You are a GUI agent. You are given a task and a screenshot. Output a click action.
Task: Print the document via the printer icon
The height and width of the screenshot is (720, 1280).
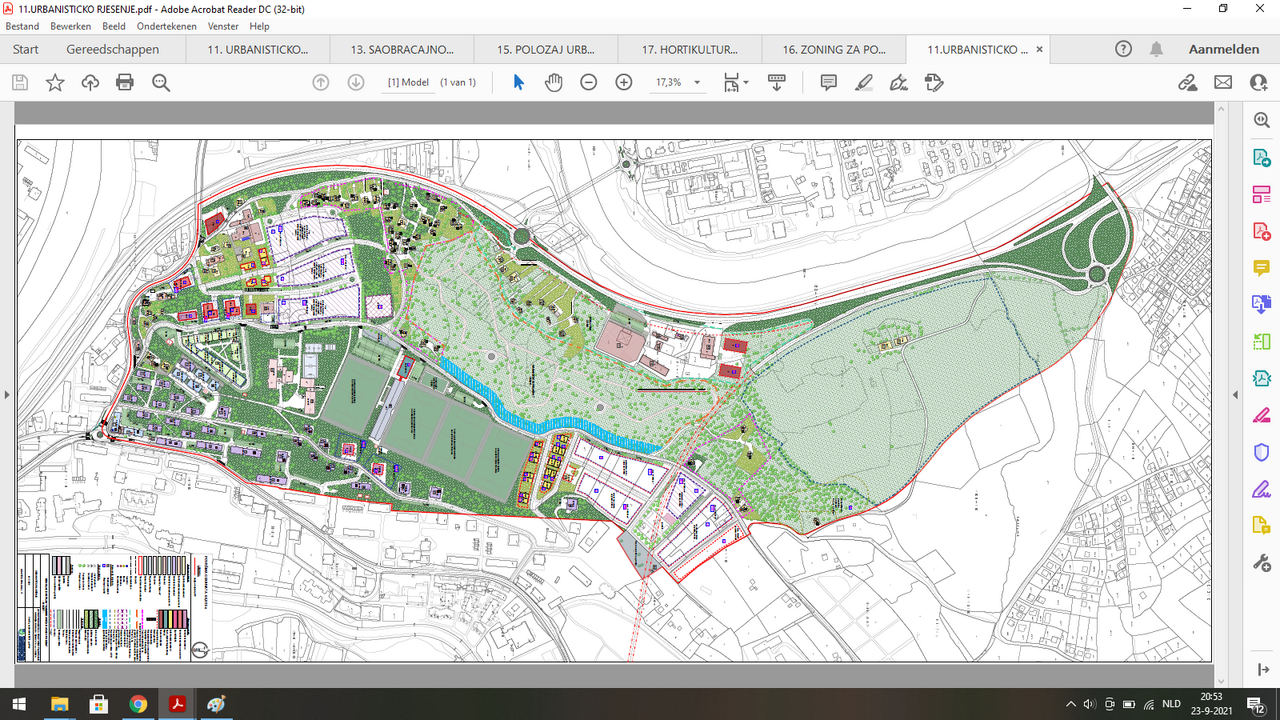point(125,82)
